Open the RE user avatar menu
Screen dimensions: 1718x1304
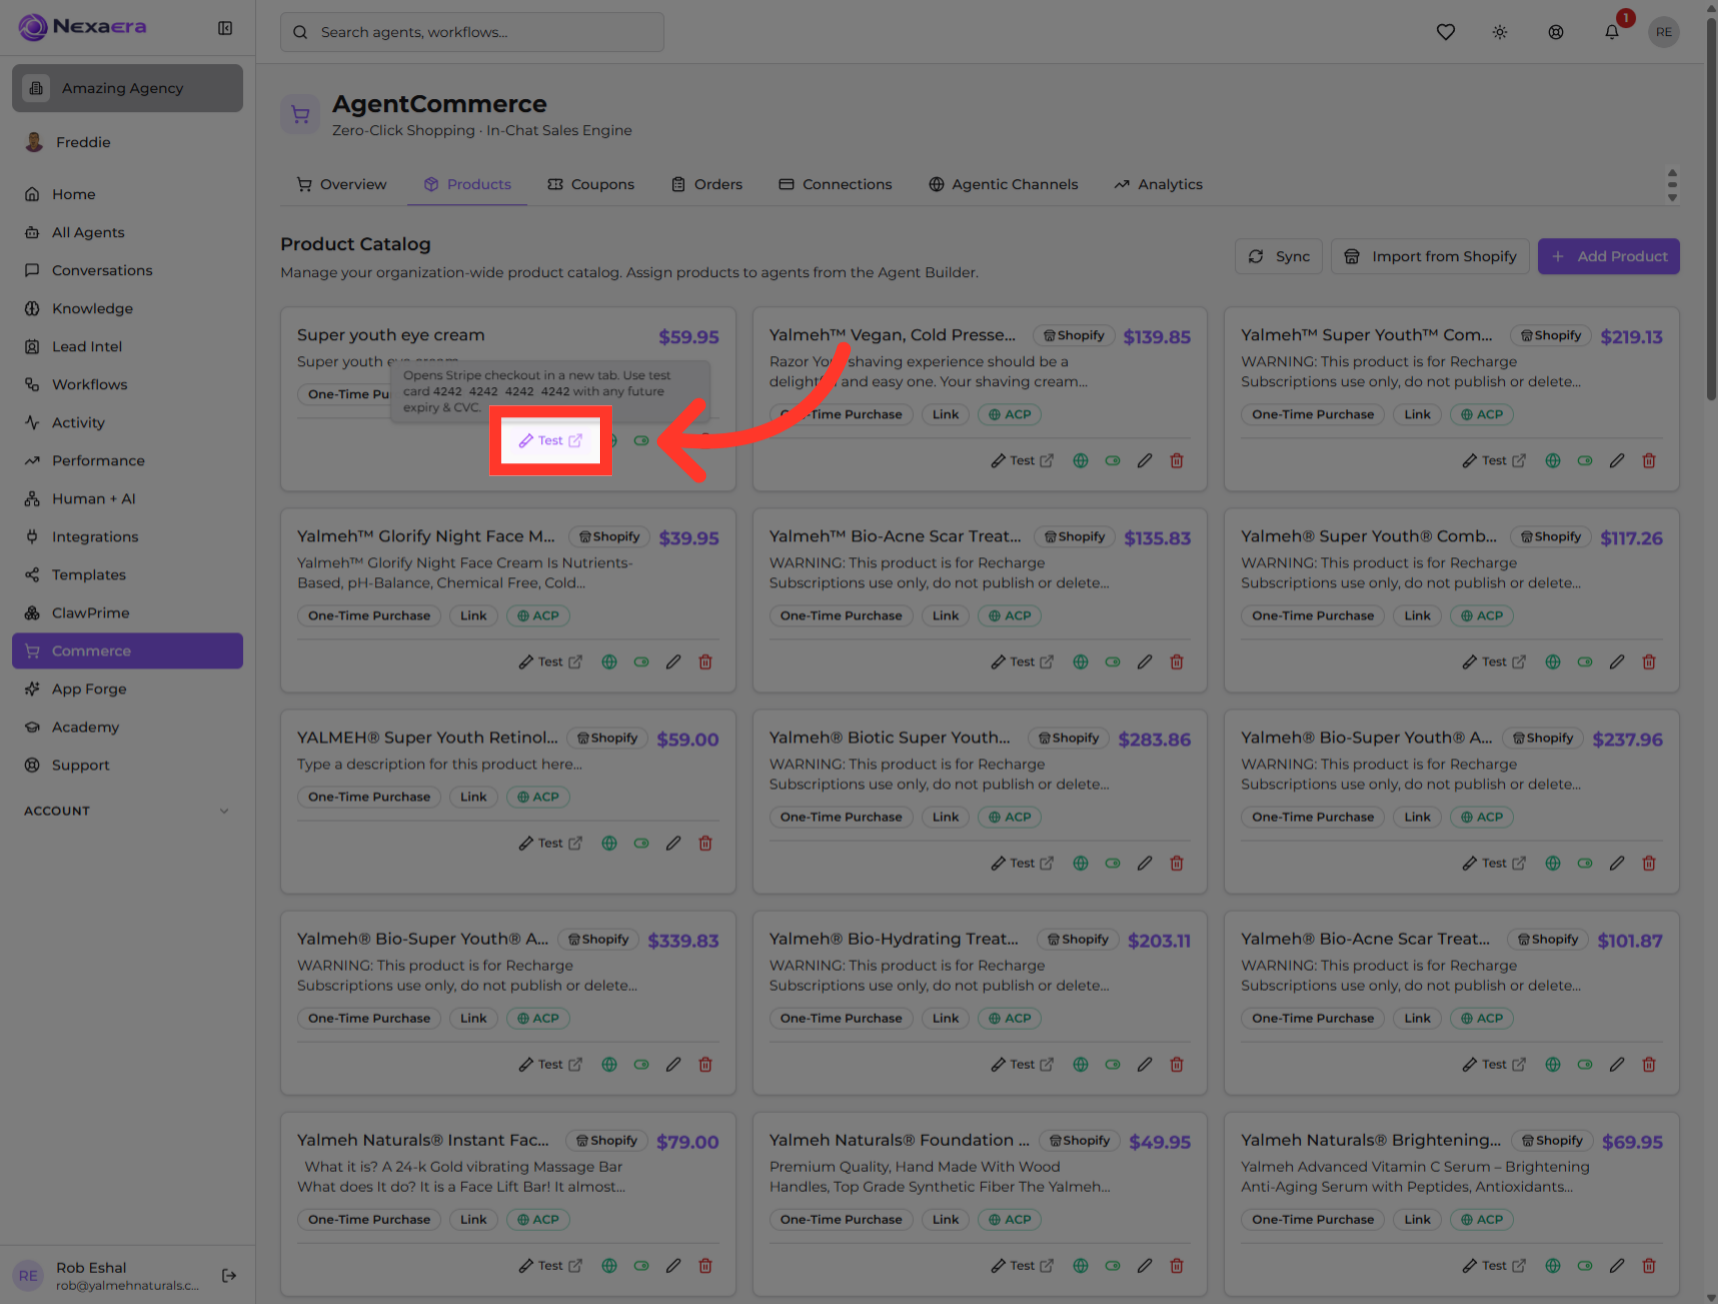pos(1664,32)
